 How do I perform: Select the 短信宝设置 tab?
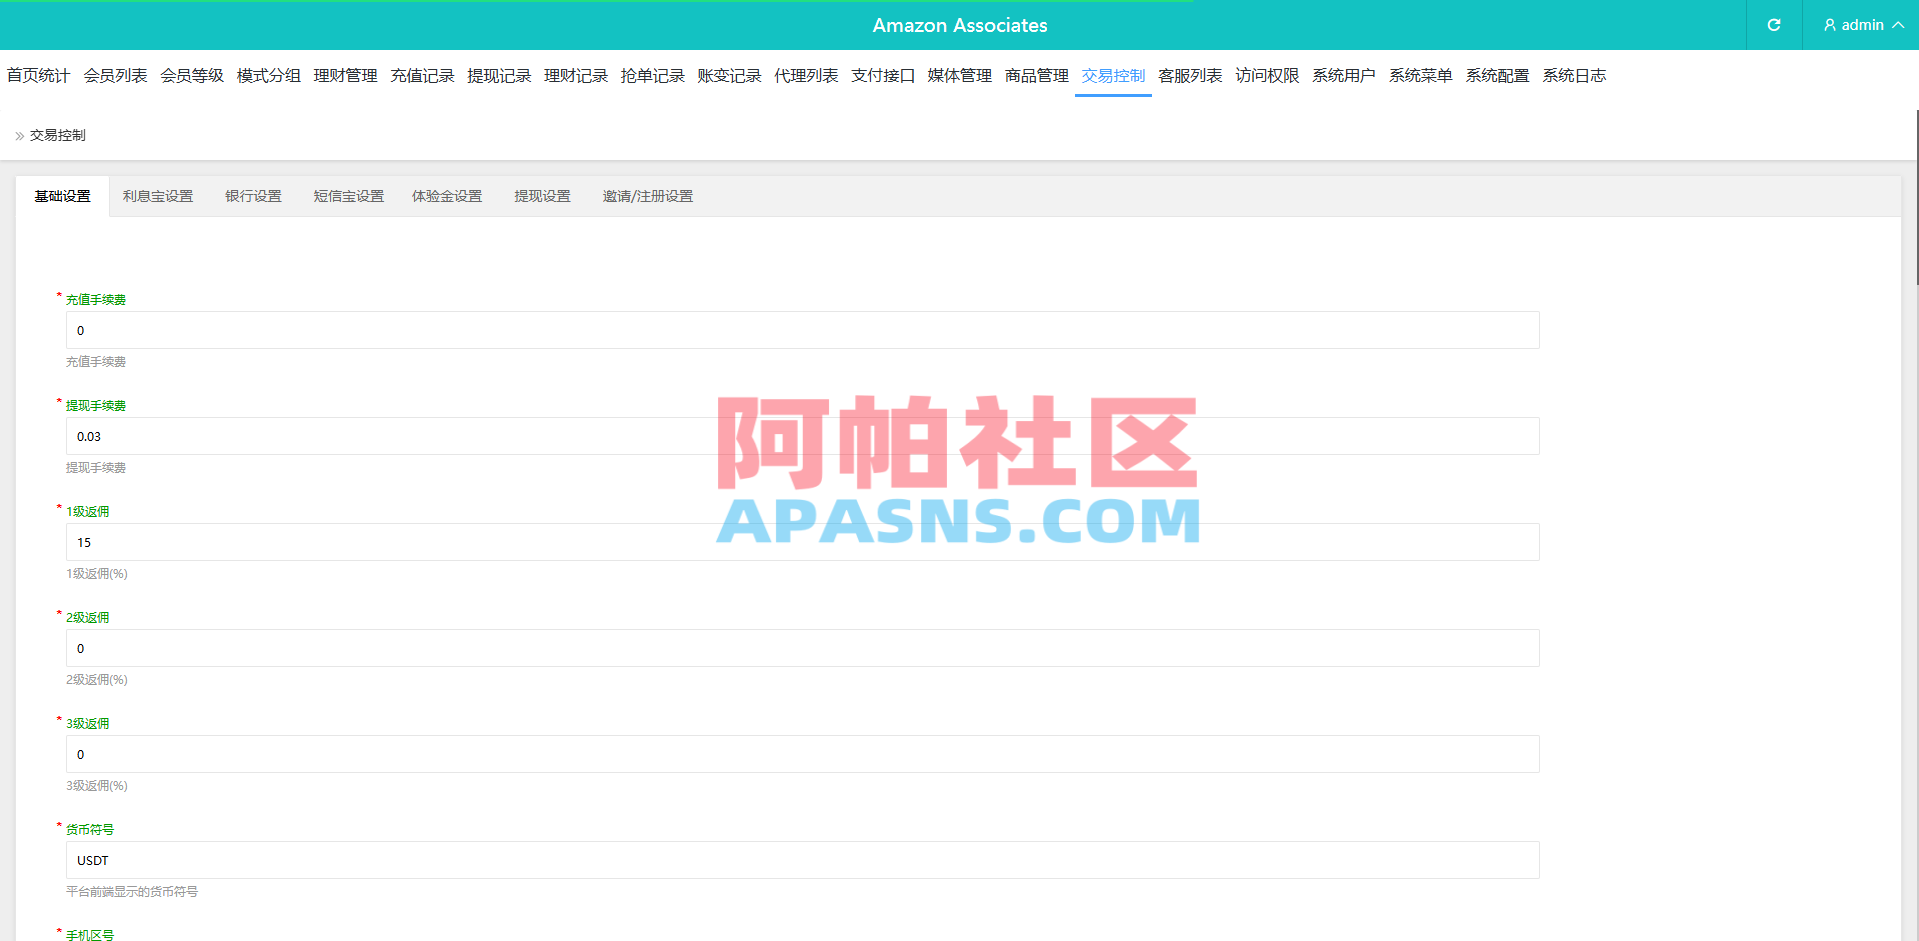[x=348, y=196]
